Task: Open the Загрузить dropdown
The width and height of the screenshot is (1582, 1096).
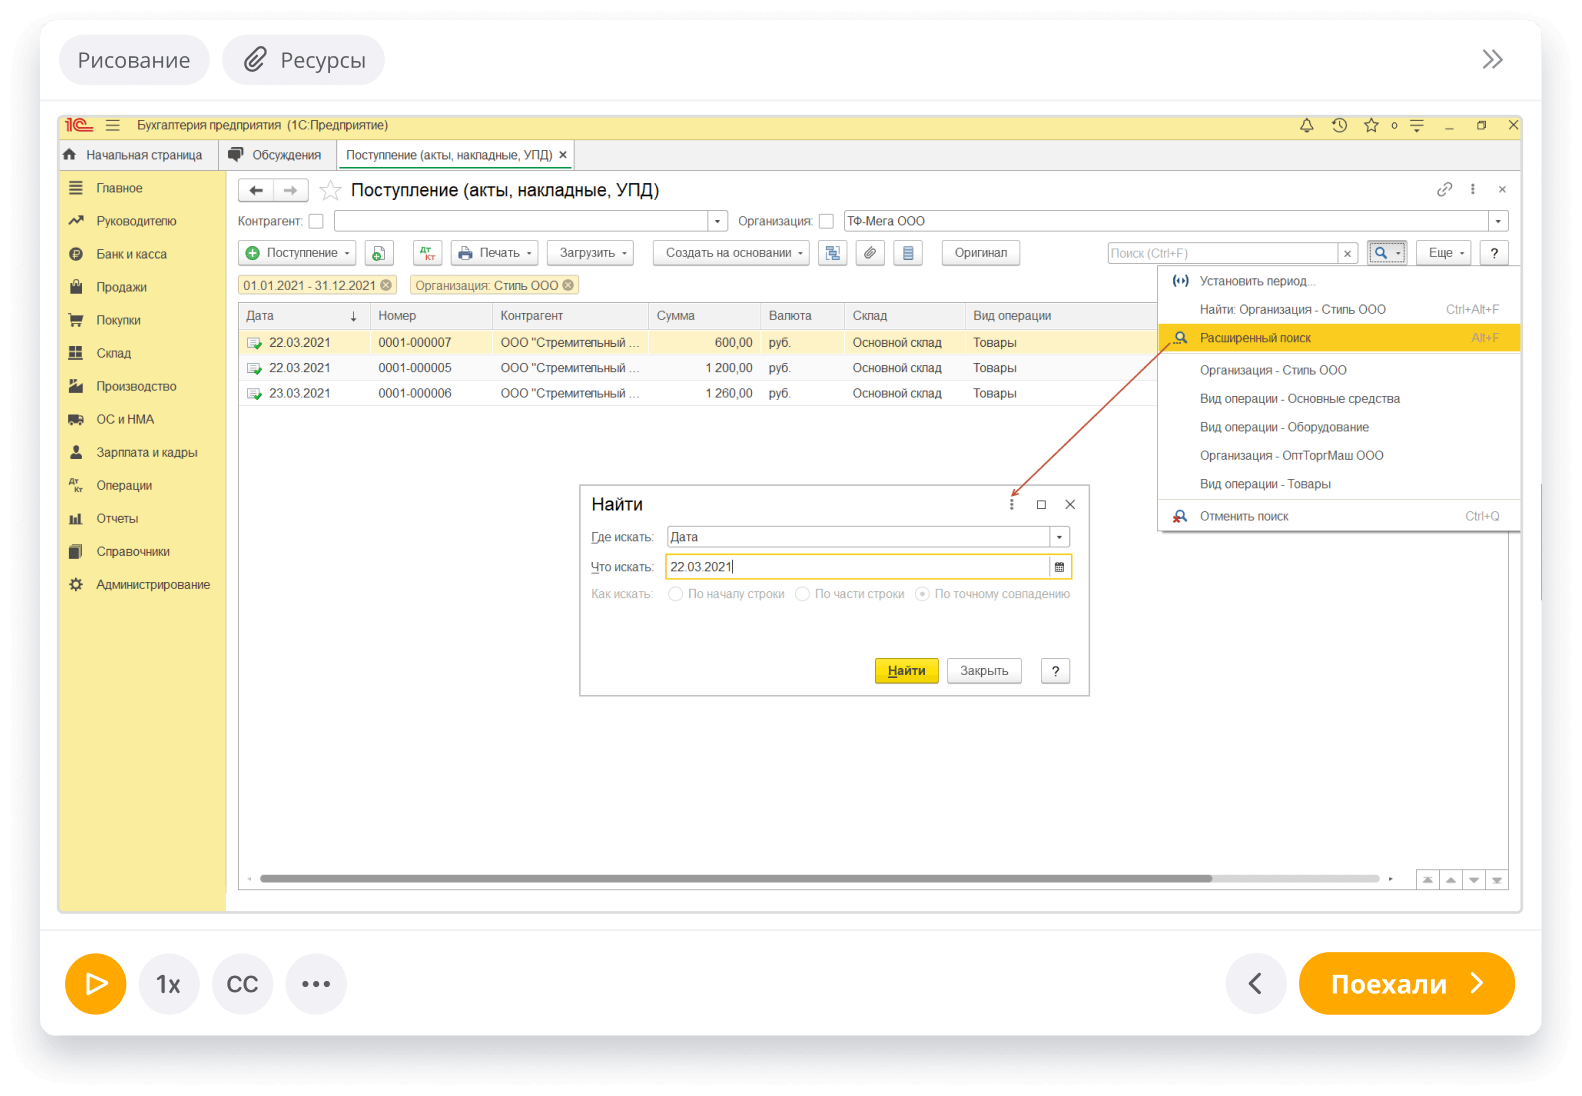Action: [x=591, y=253]
